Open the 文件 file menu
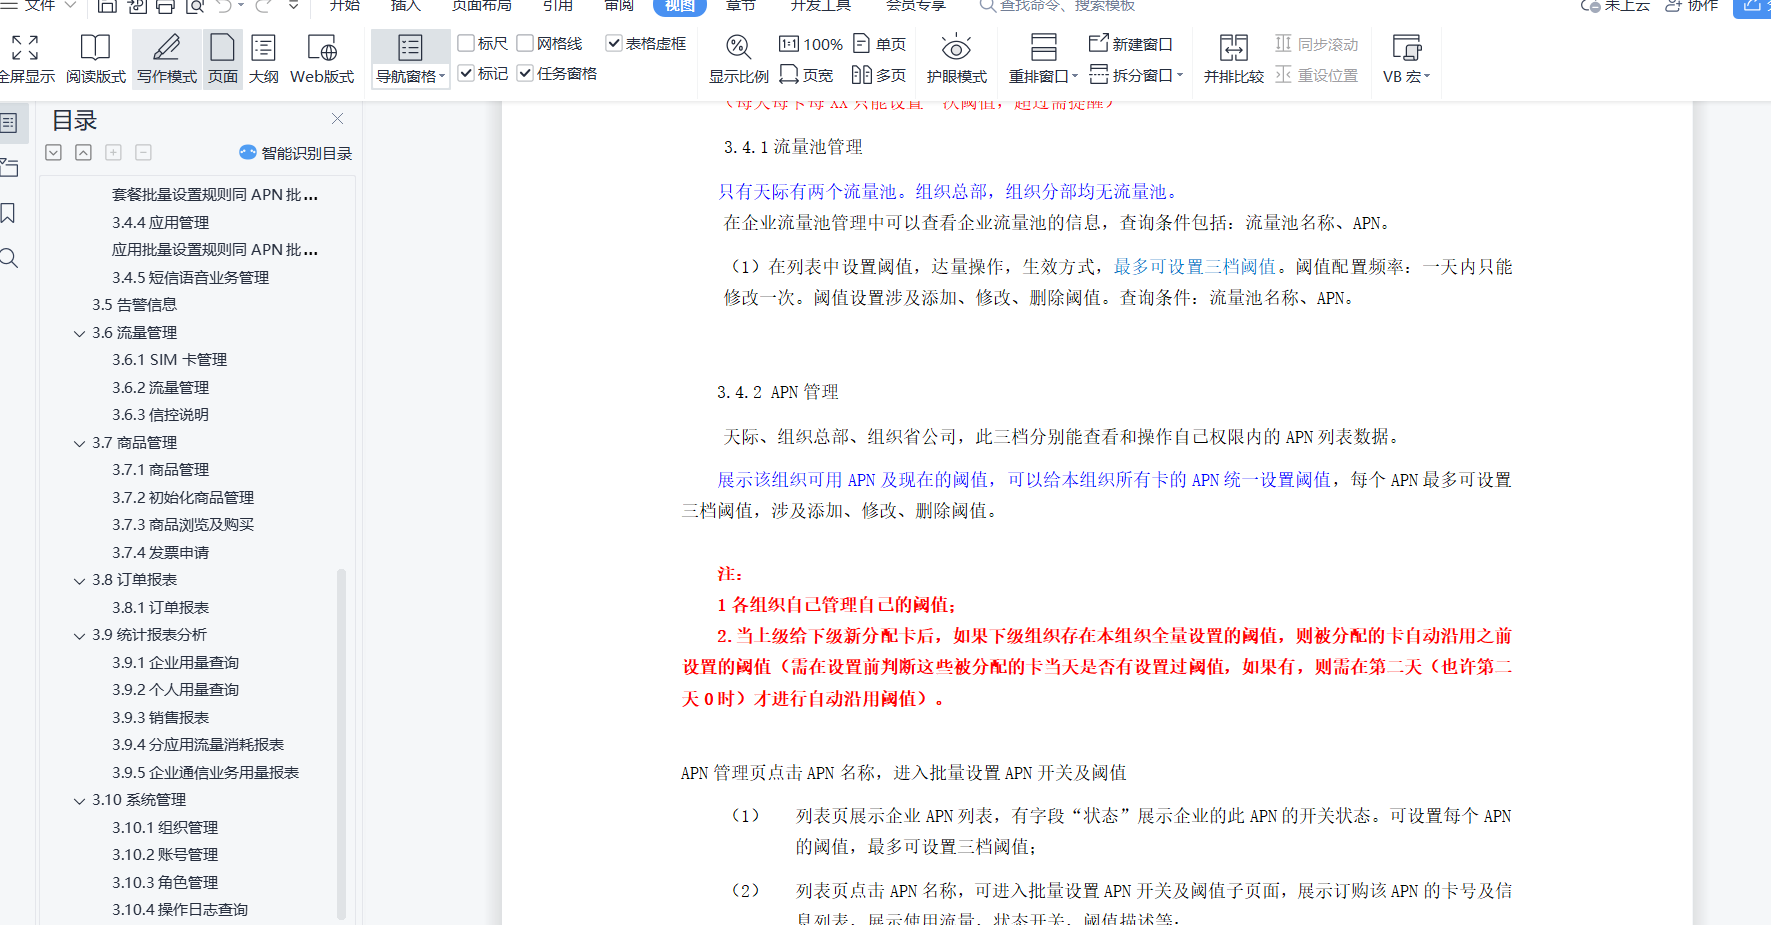1771x925 pixels. click(x=40, y=6)
